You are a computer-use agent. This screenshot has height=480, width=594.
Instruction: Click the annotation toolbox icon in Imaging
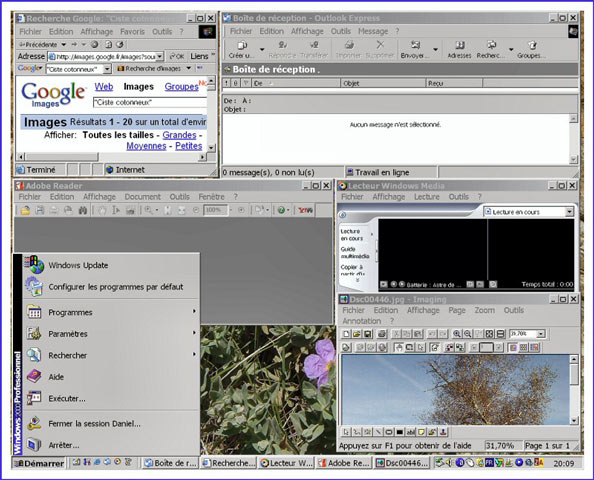tap(434, 347)
